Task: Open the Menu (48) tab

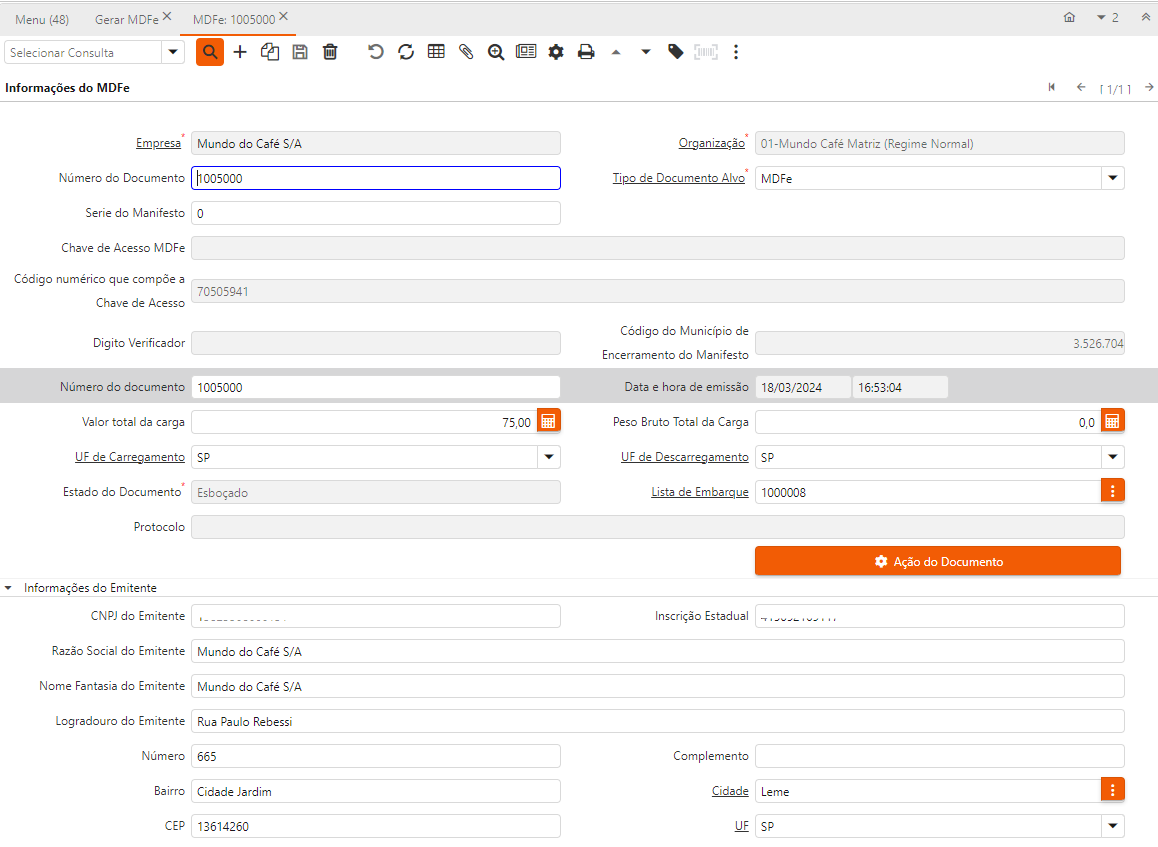Action: tap(42, 19)
